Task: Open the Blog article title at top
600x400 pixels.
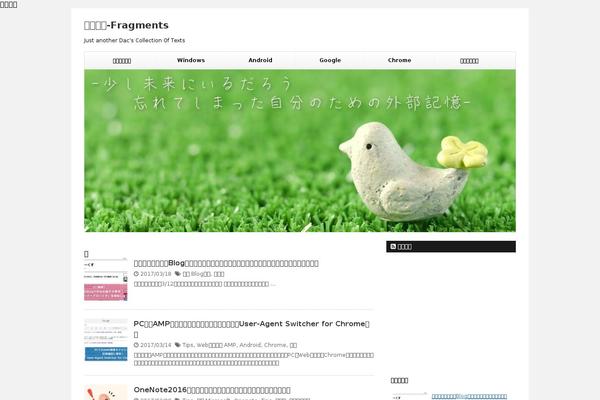Action: (226, 263)
